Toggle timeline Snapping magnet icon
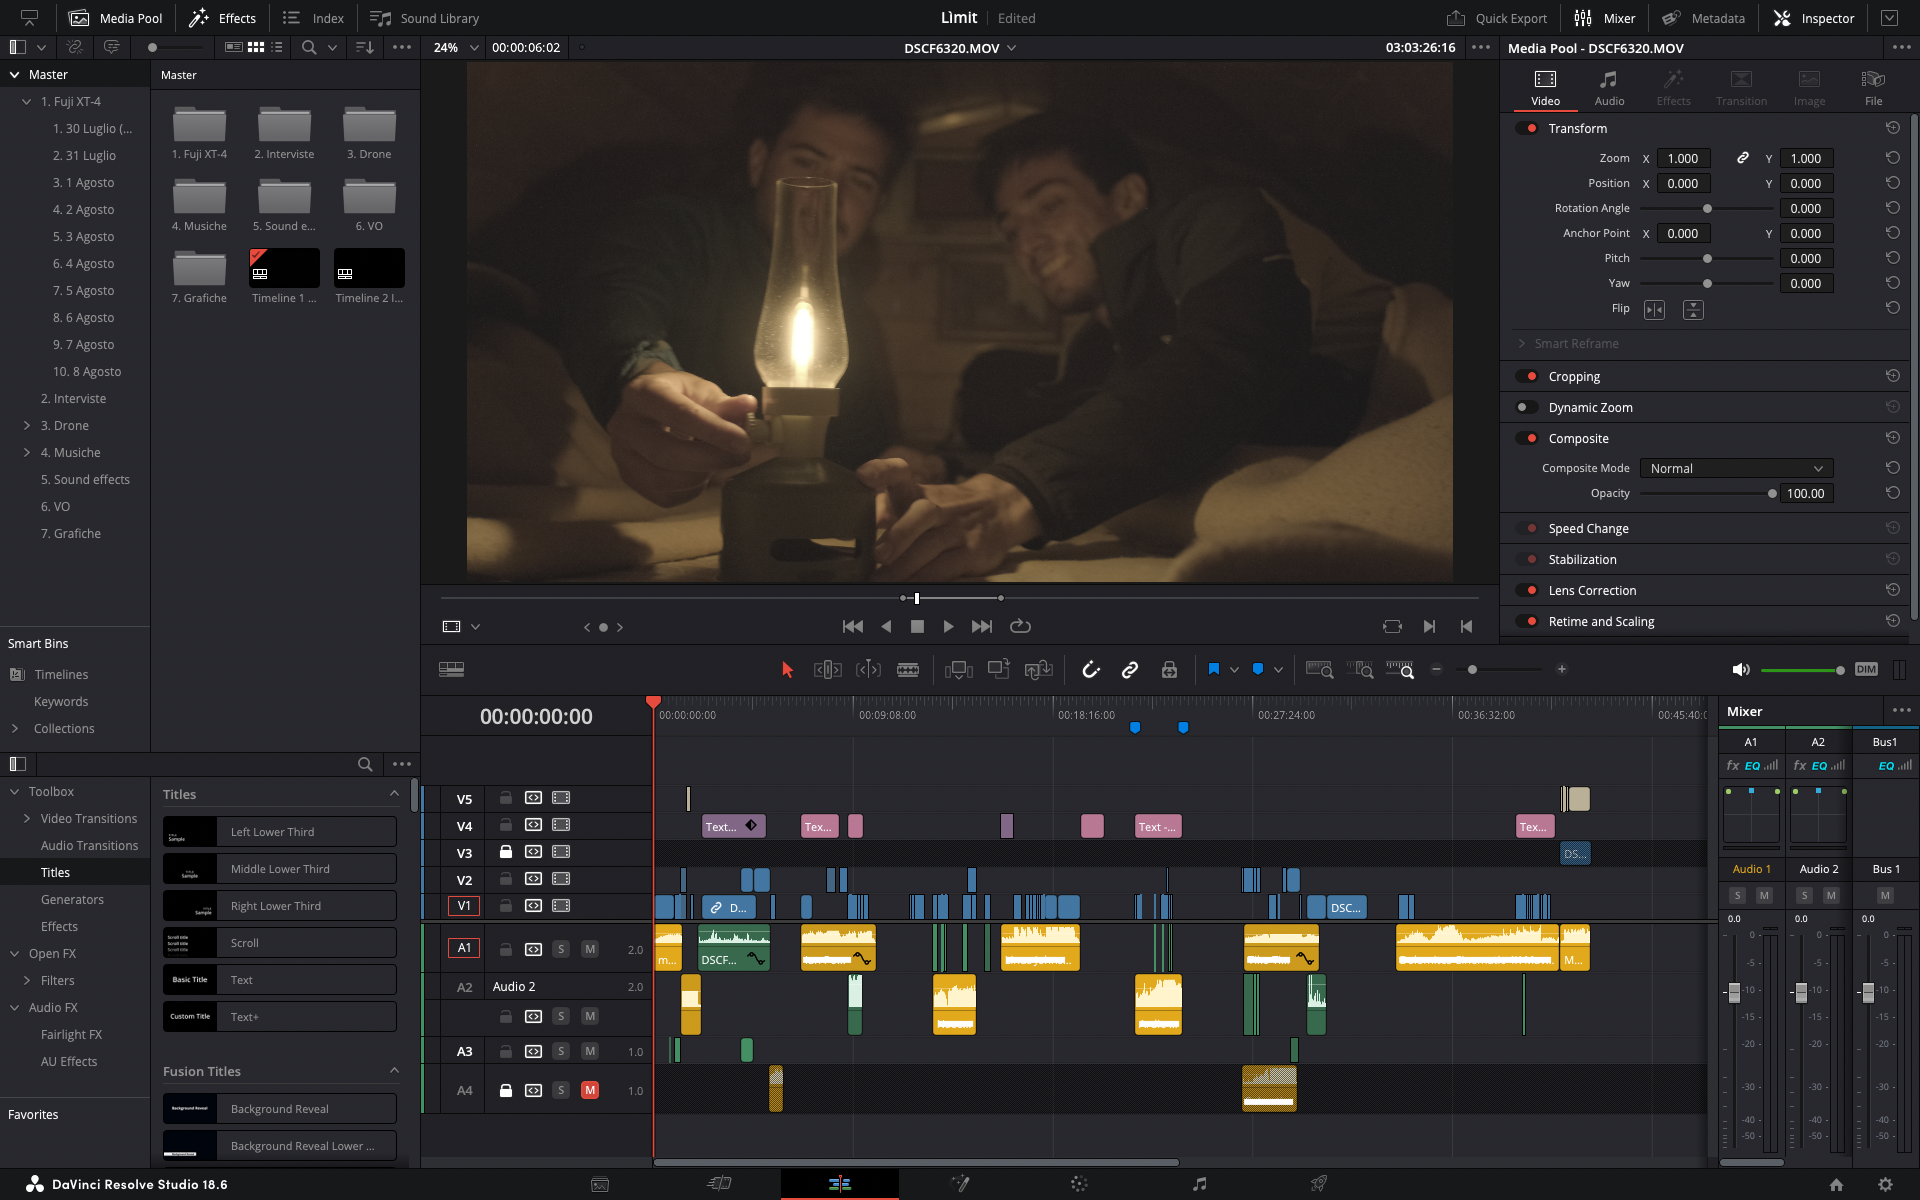The image size is (1920, 1200). pos(1091,670)
